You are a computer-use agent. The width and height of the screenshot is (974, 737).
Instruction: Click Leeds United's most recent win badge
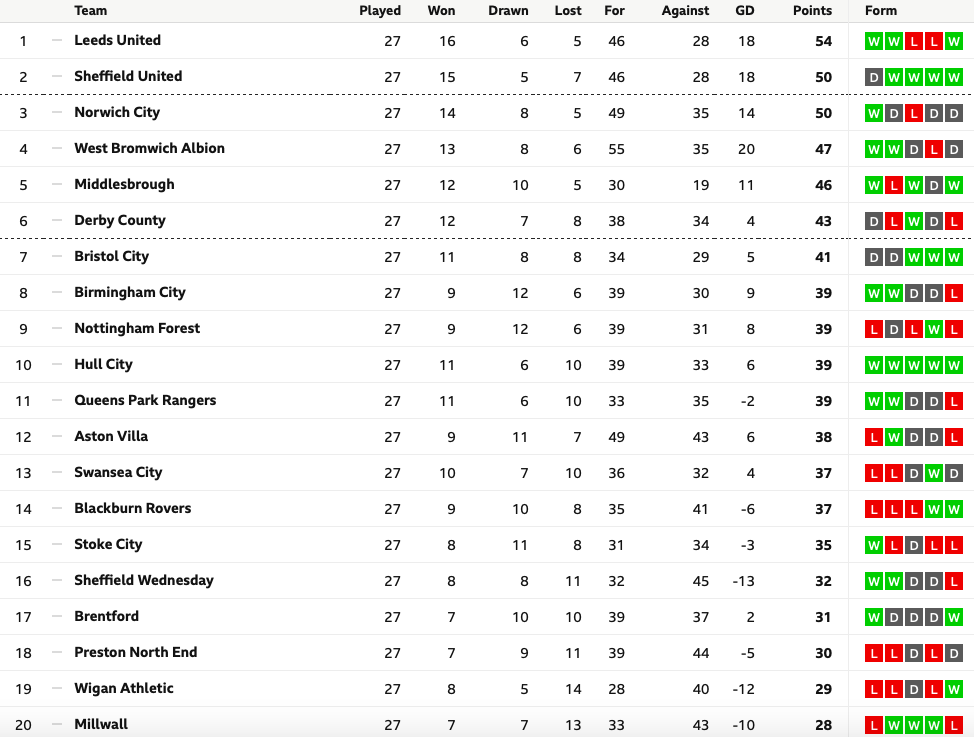954,42
